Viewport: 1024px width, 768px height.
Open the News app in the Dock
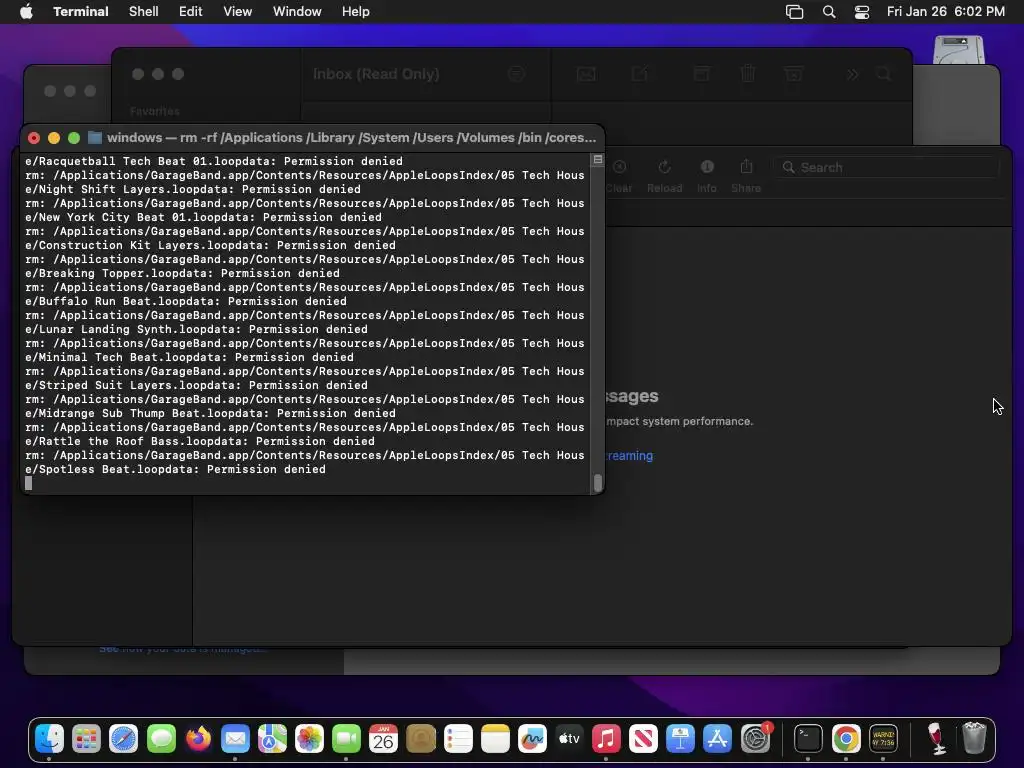[643, 739]
